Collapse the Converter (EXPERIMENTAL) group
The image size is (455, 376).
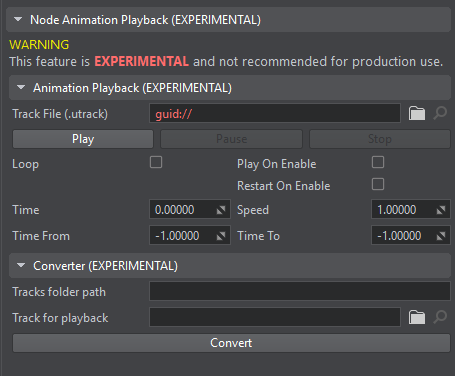pos(21,265)
